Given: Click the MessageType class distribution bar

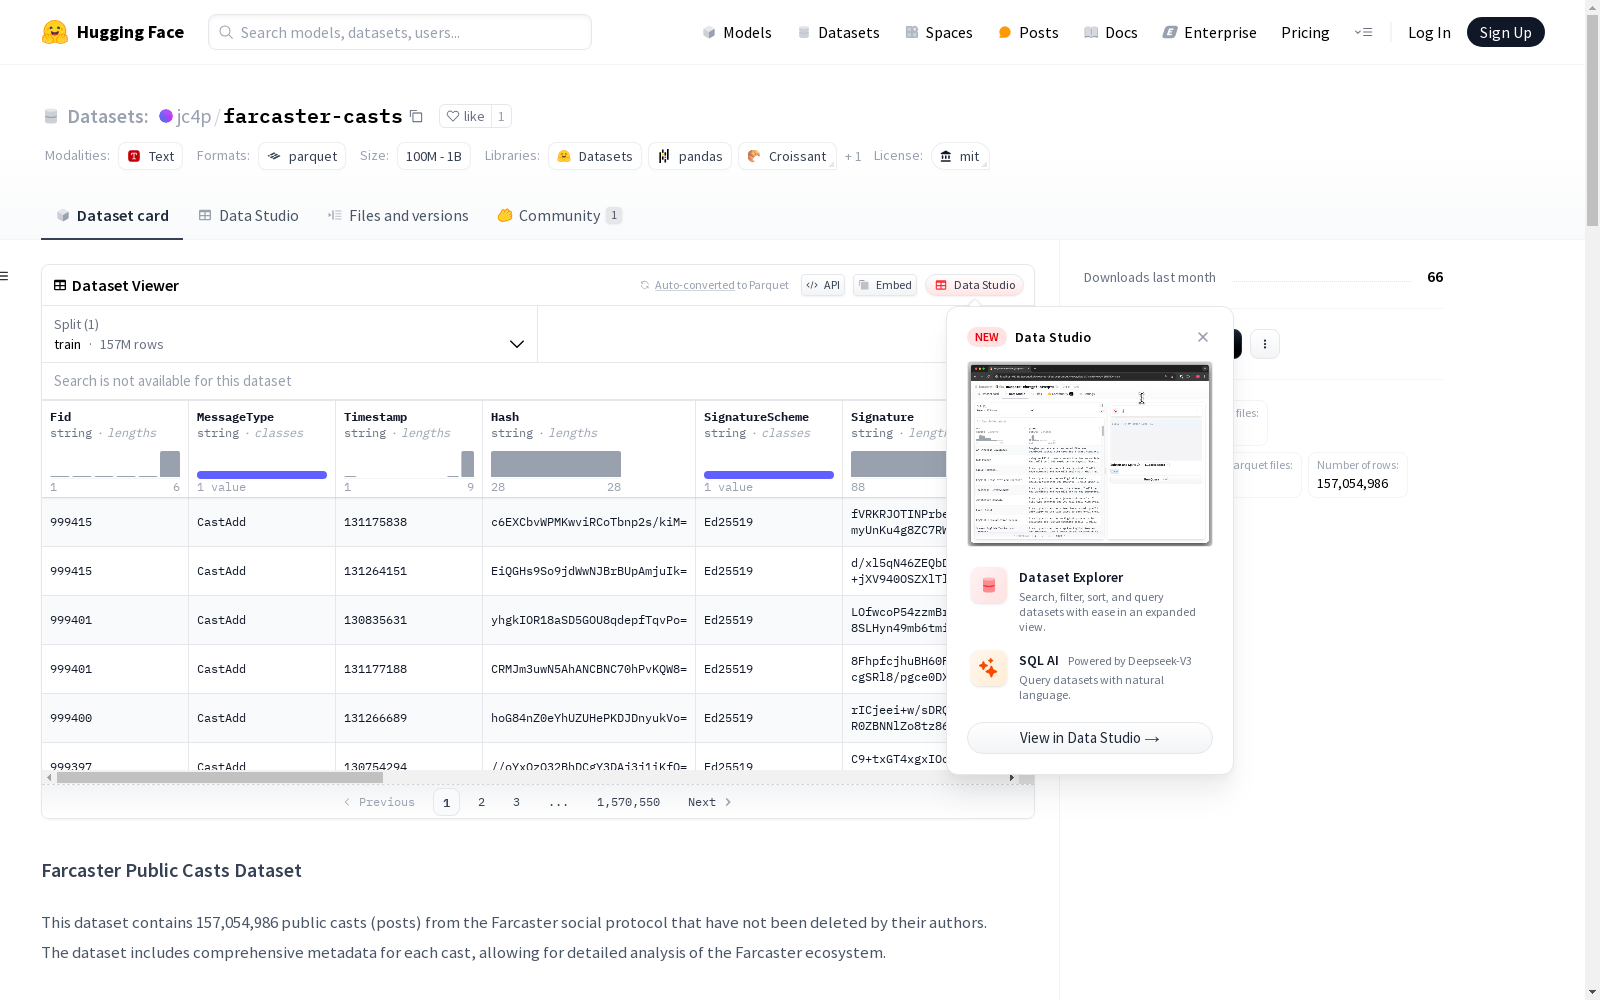Looking at the screenshot, I should [262, 475].
